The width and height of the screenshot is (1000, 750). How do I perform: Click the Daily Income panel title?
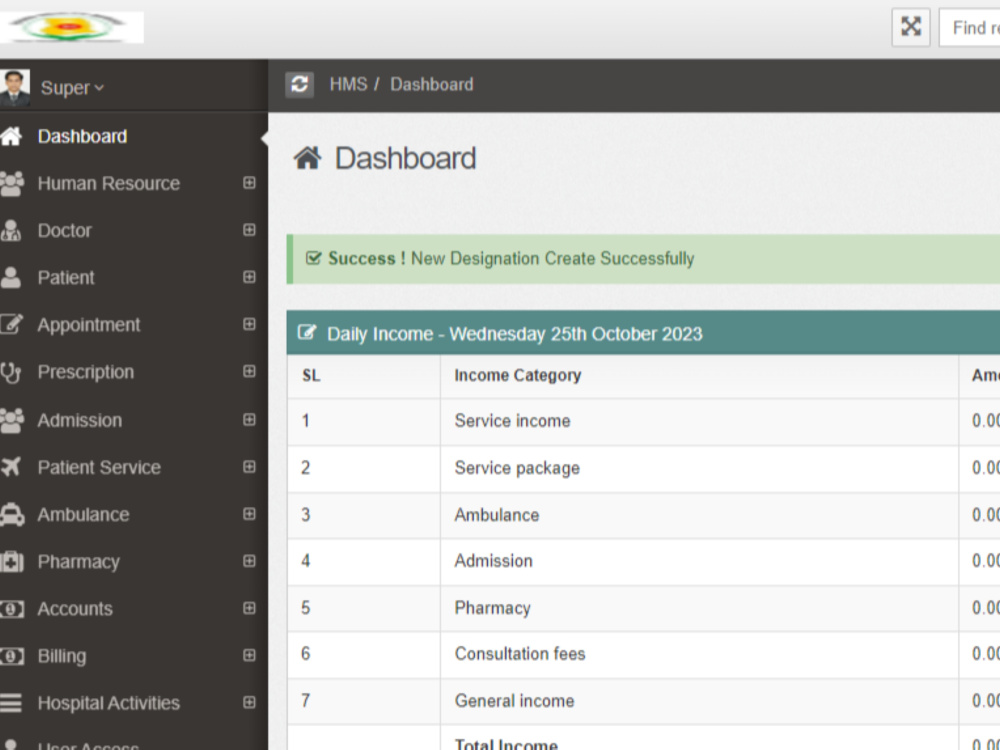point(514,334)
